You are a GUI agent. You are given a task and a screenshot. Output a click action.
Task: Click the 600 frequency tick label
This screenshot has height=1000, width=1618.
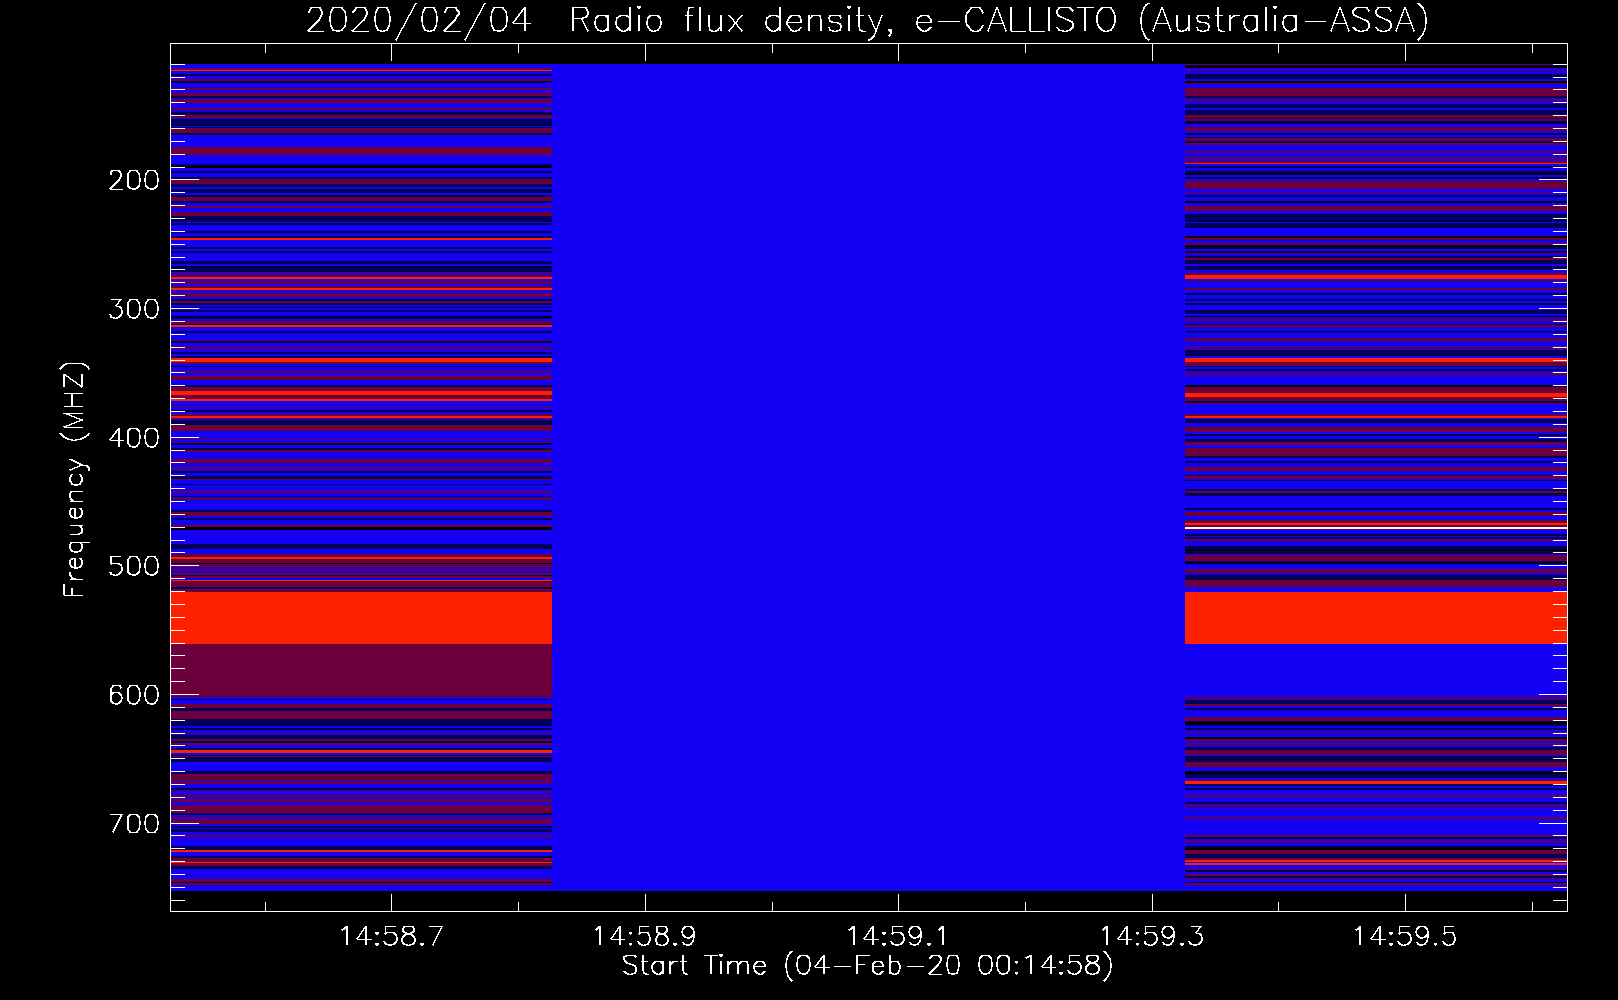pyautogui.click(x=134, y=695)
